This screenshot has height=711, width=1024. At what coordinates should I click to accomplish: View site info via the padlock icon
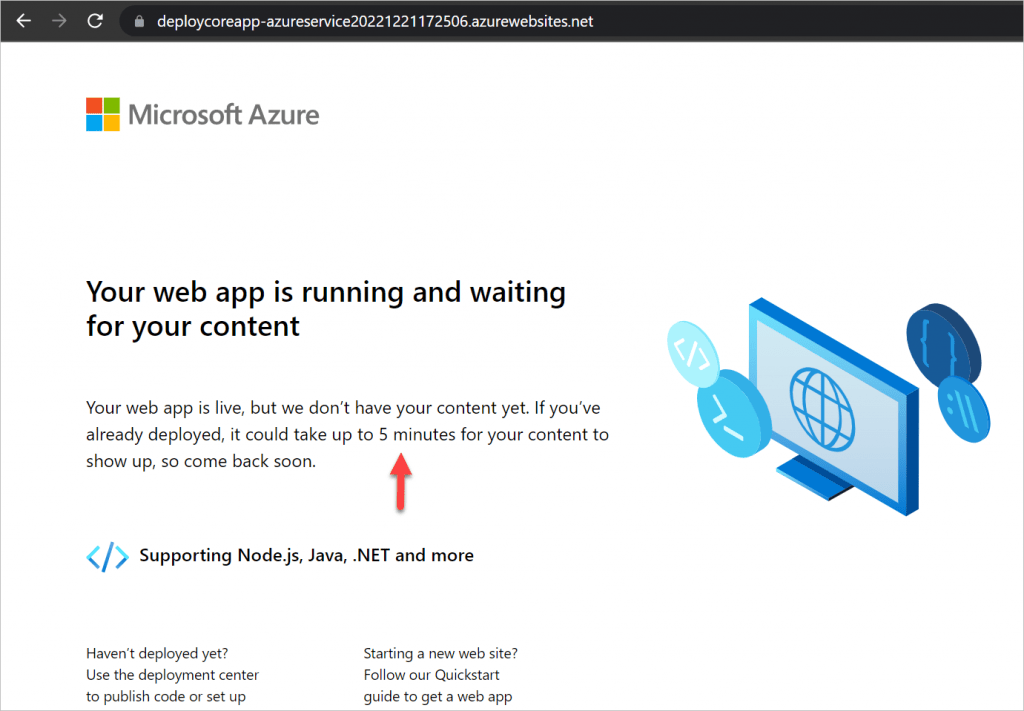139,22
